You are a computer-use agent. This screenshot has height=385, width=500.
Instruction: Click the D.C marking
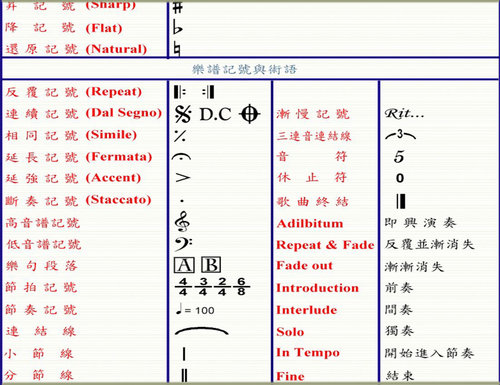[215, 114]
